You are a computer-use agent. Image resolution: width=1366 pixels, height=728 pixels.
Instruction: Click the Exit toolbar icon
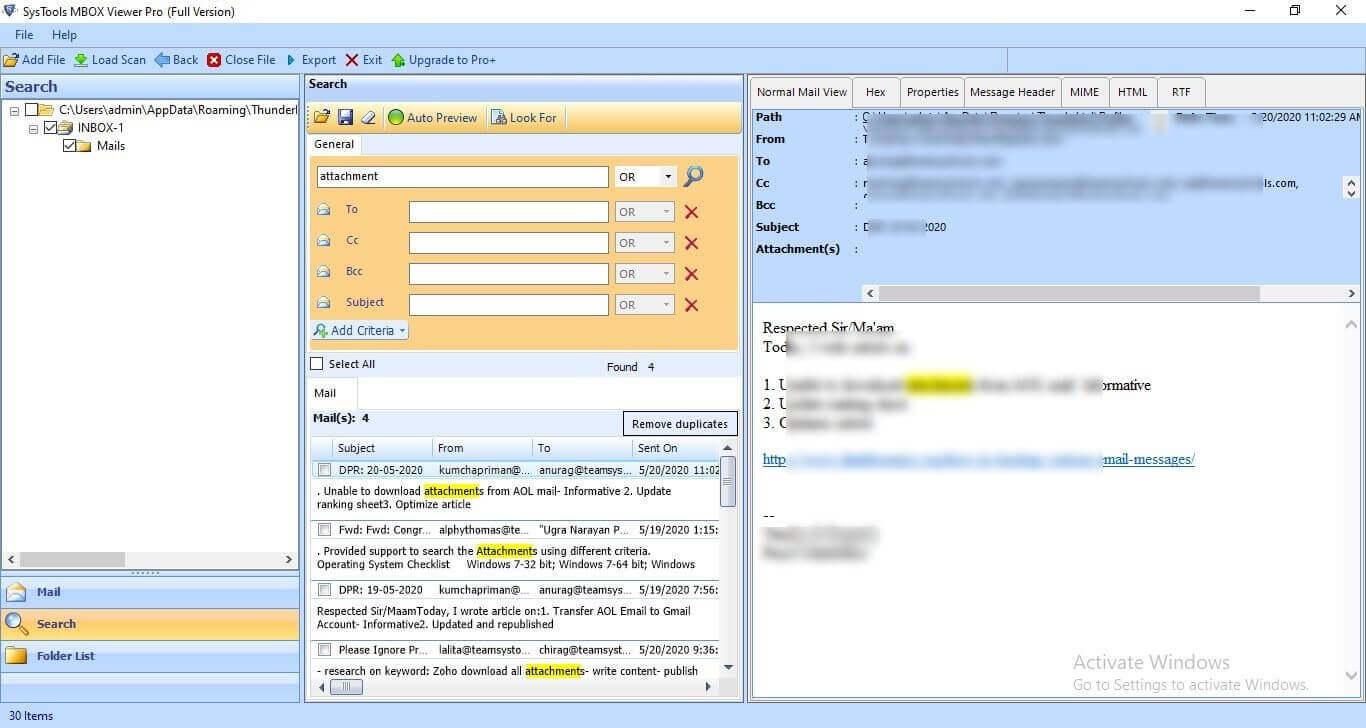(352, 60)
